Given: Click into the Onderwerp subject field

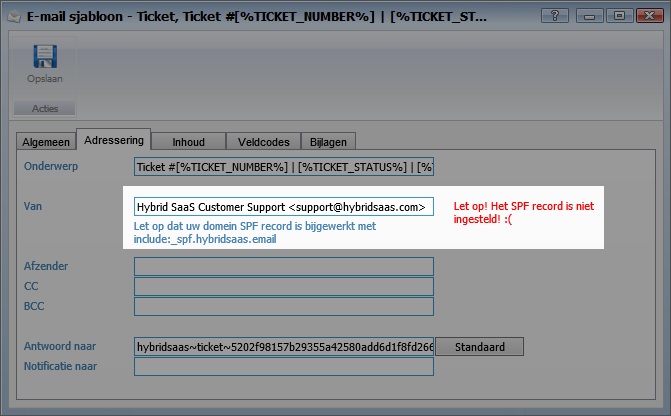Looking at the screenshot, I should coord(283,166).
